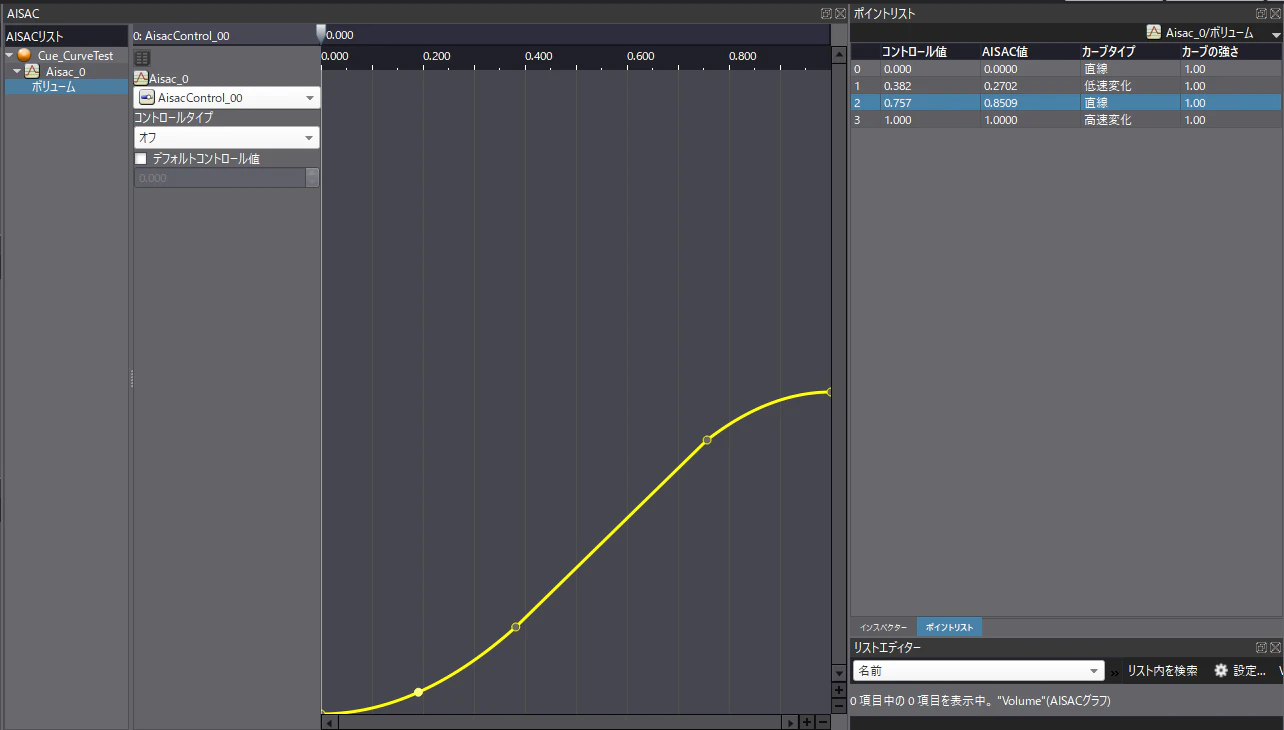Viewport: 1284px width, 730px height.
Task: Click horizontal zoom out minus button
Action: tap(823, 722)
